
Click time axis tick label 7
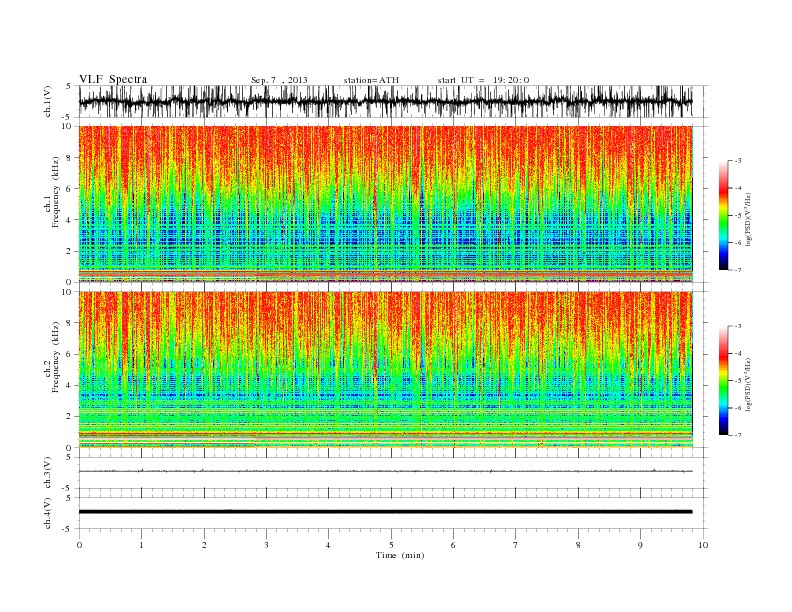click(516, 545)
